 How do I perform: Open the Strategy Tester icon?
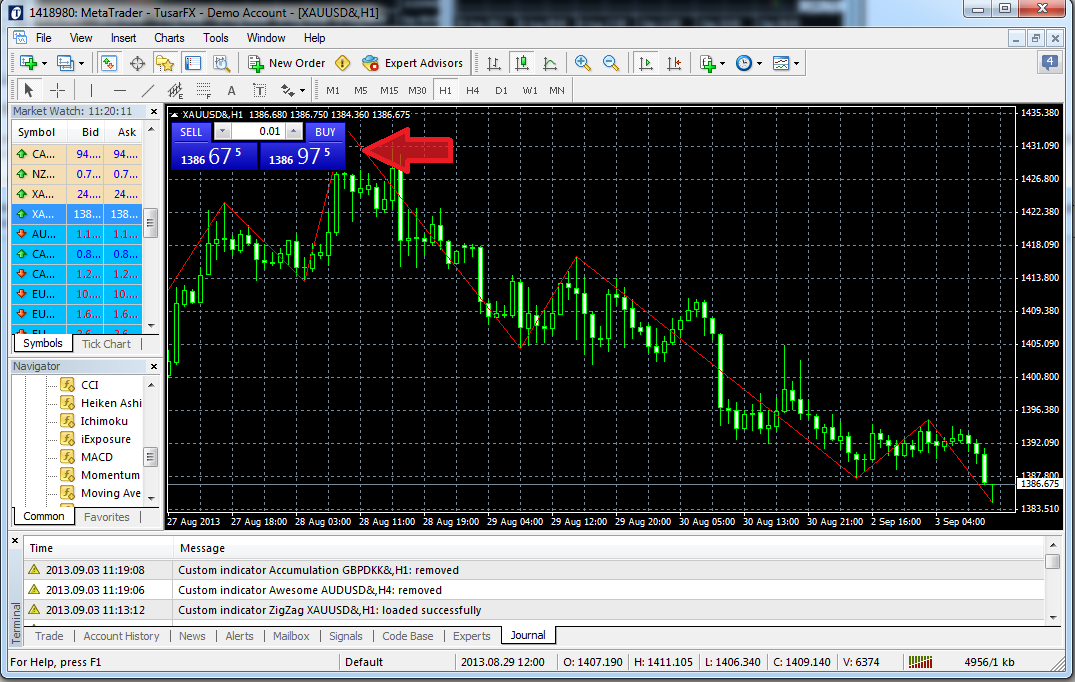pyautogui.click(x=221, y=63)
